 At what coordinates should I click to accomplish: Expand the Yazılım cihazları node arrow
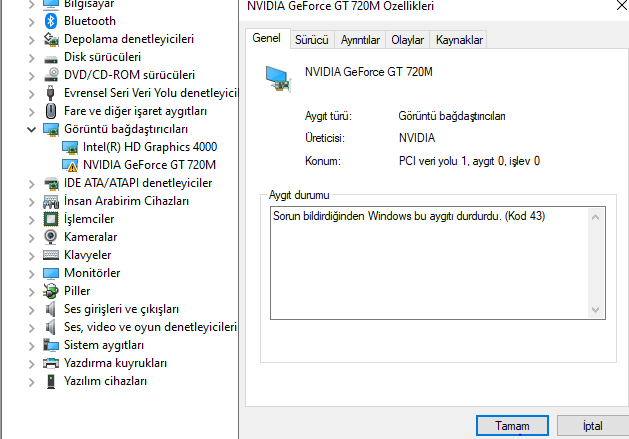point(32,382)
